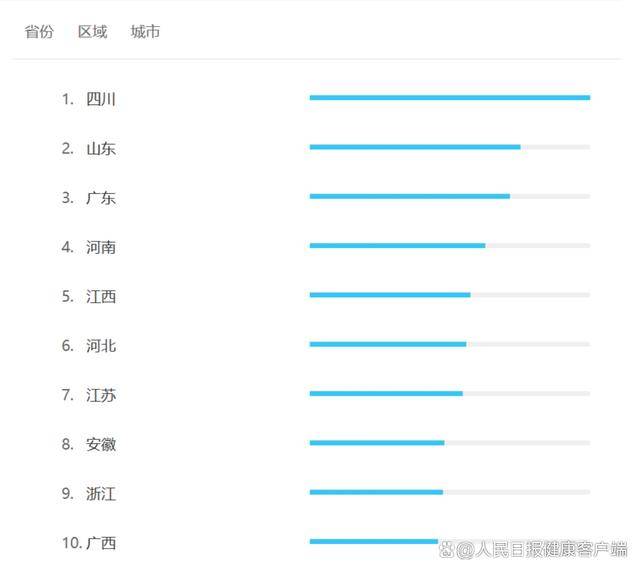This screenshot has width=640, height=572.
Task: Click the paw icon in watermark
Action: (x=447, y=550)
